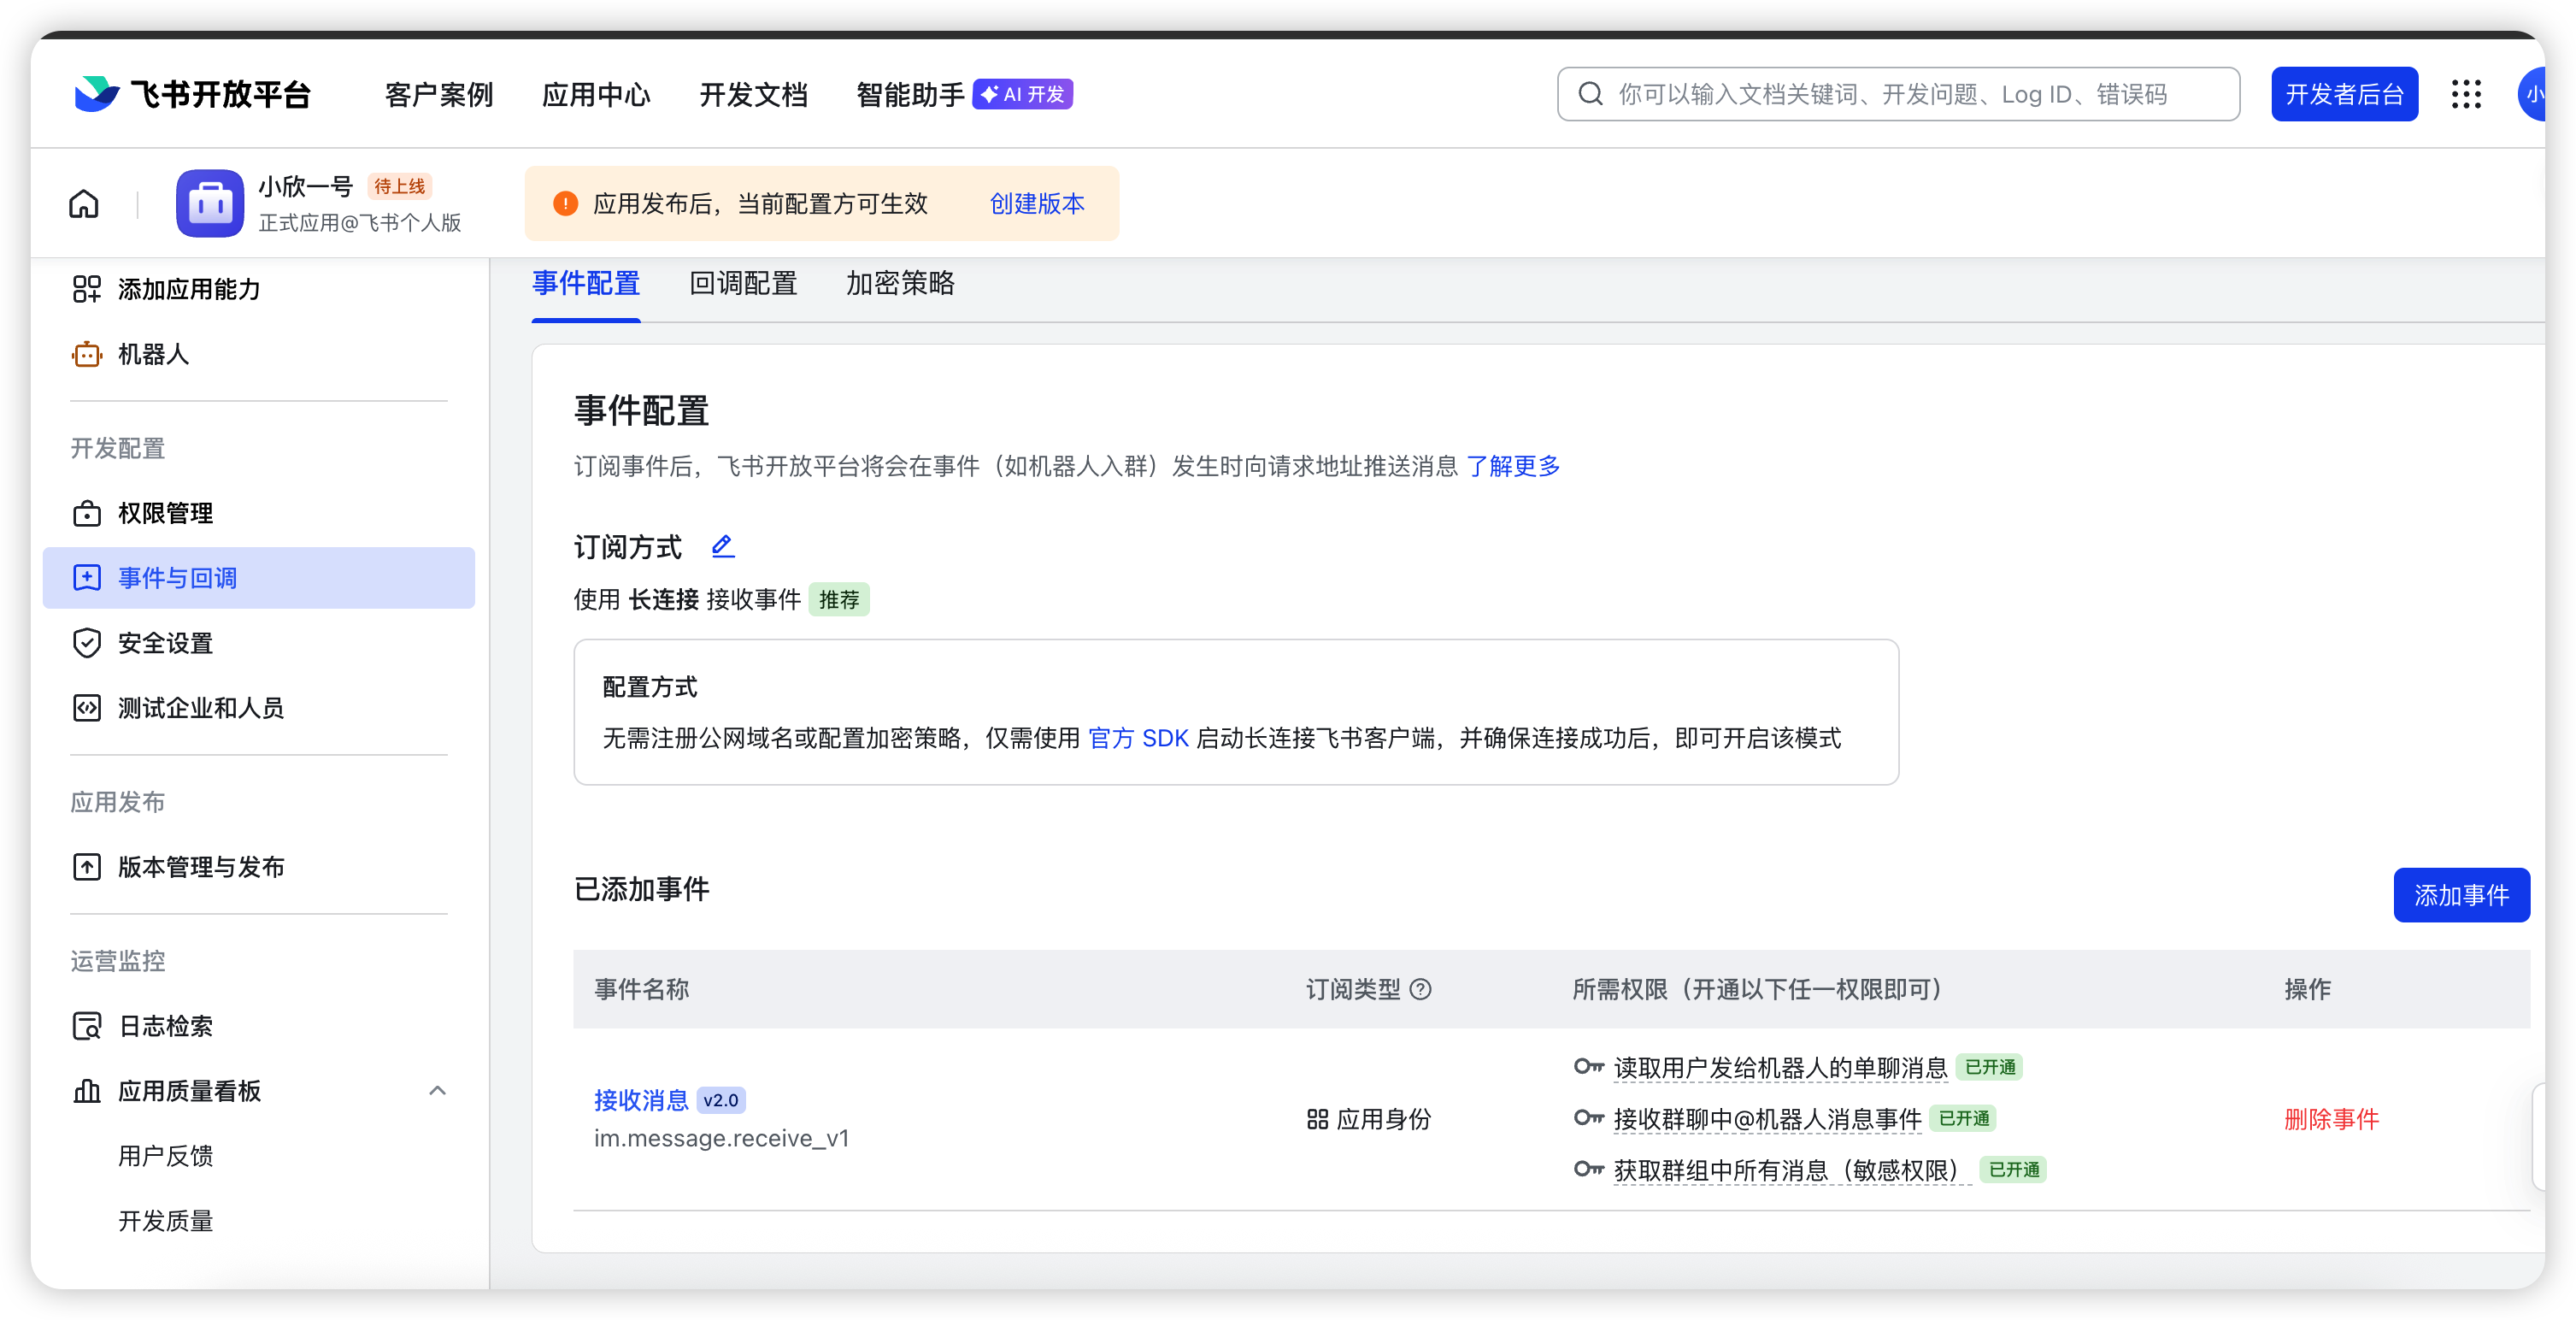This screenshot has height=1320, width=2576.
Task: Switch to the 加密策略 tab
Action: 900,284
